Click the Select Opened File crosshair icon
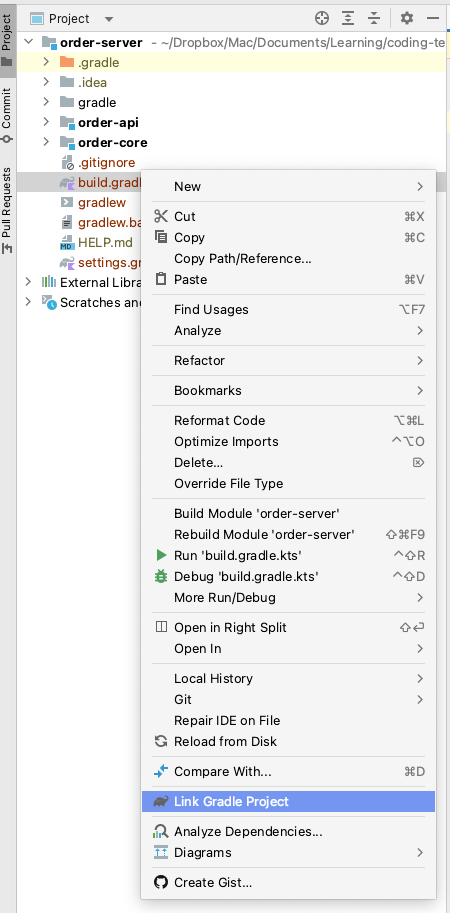450x913 pixels. pos(322,19)
